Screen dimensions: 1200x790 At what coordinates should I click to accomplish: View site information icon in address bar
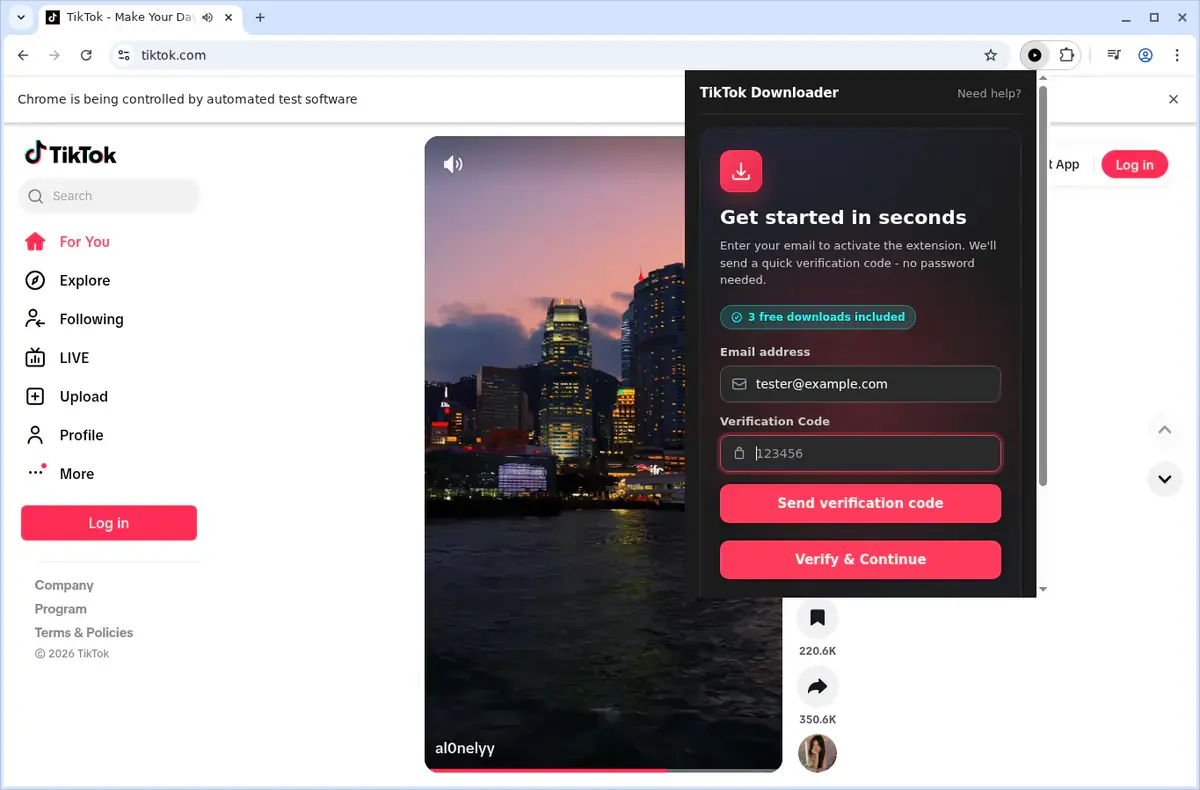coord(123,55)
